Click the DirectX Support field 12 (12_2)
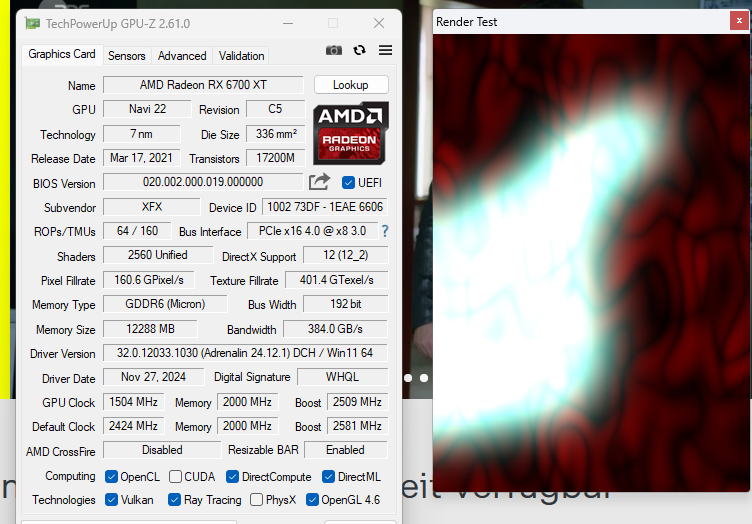 pos(345,255)
